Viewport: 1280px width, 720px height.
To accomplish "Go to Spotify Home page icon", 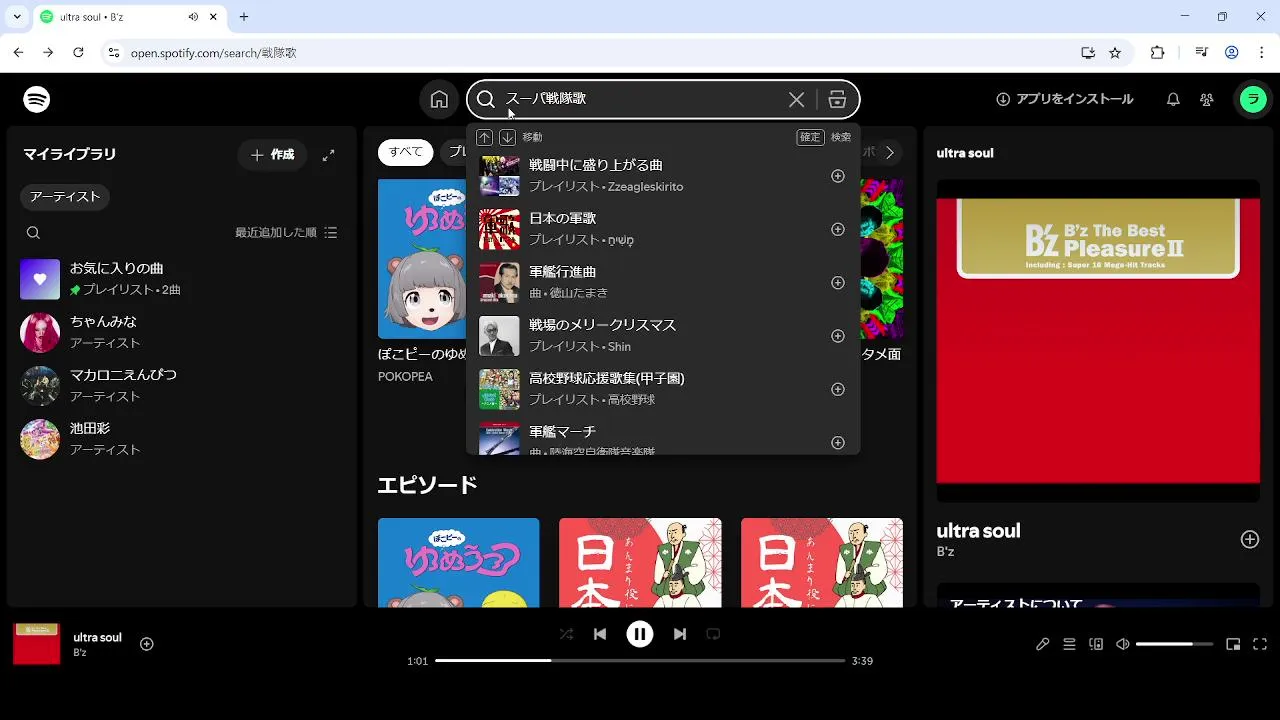I will [x=439, y=99].
